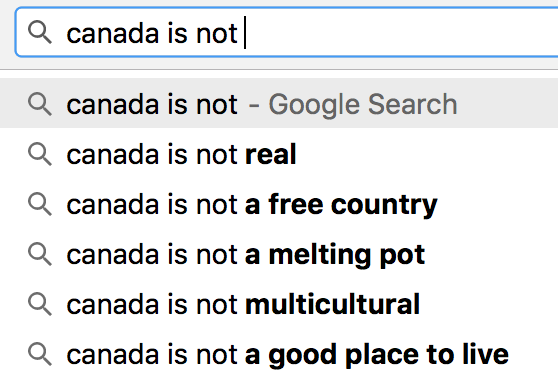
Task: Click the search icon next to 'canada is not real'
Action: (x=40, y=154)
